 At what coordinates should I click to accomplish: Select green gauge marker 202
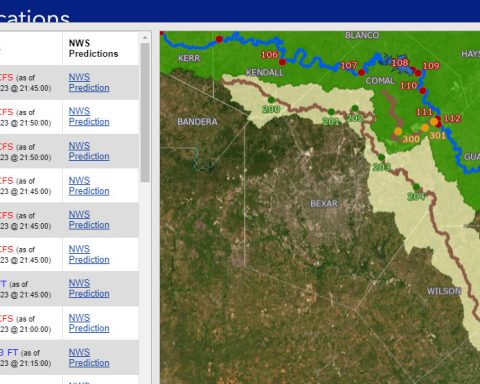click(x=355, y=108)
